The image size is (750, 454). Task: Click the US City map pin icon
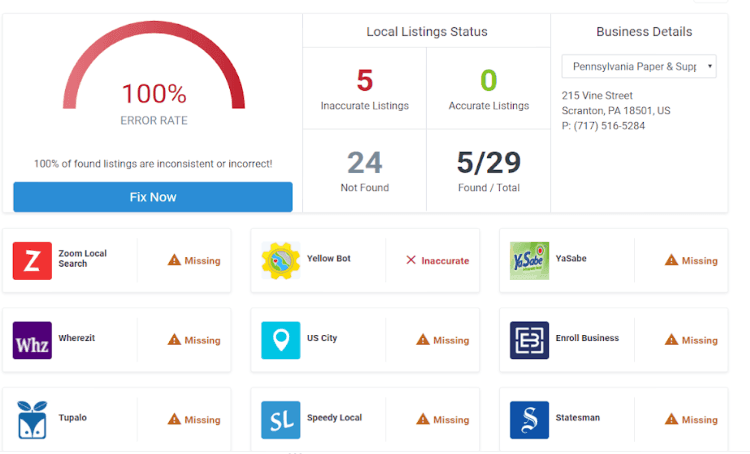pos(280,340)
